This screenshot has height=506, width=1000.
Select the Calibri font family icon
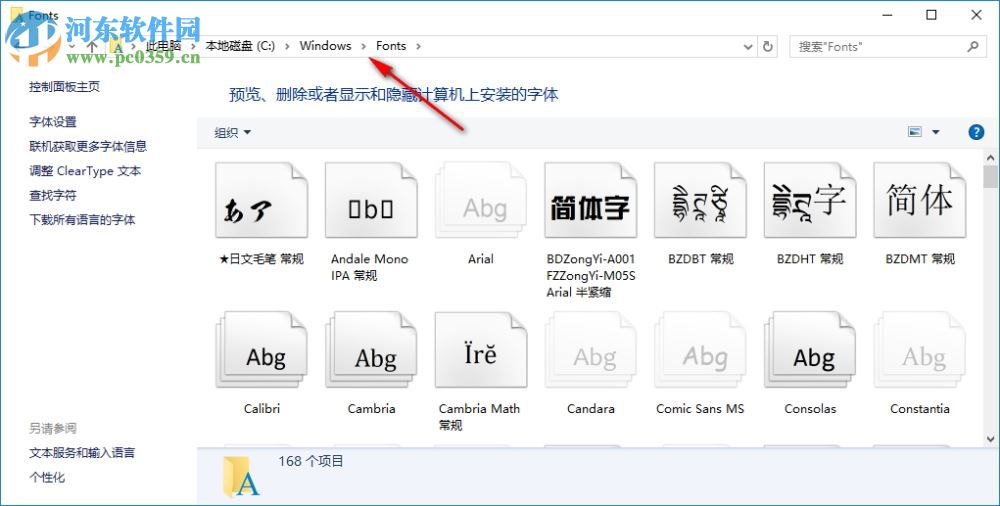click(x=261, y=350)
